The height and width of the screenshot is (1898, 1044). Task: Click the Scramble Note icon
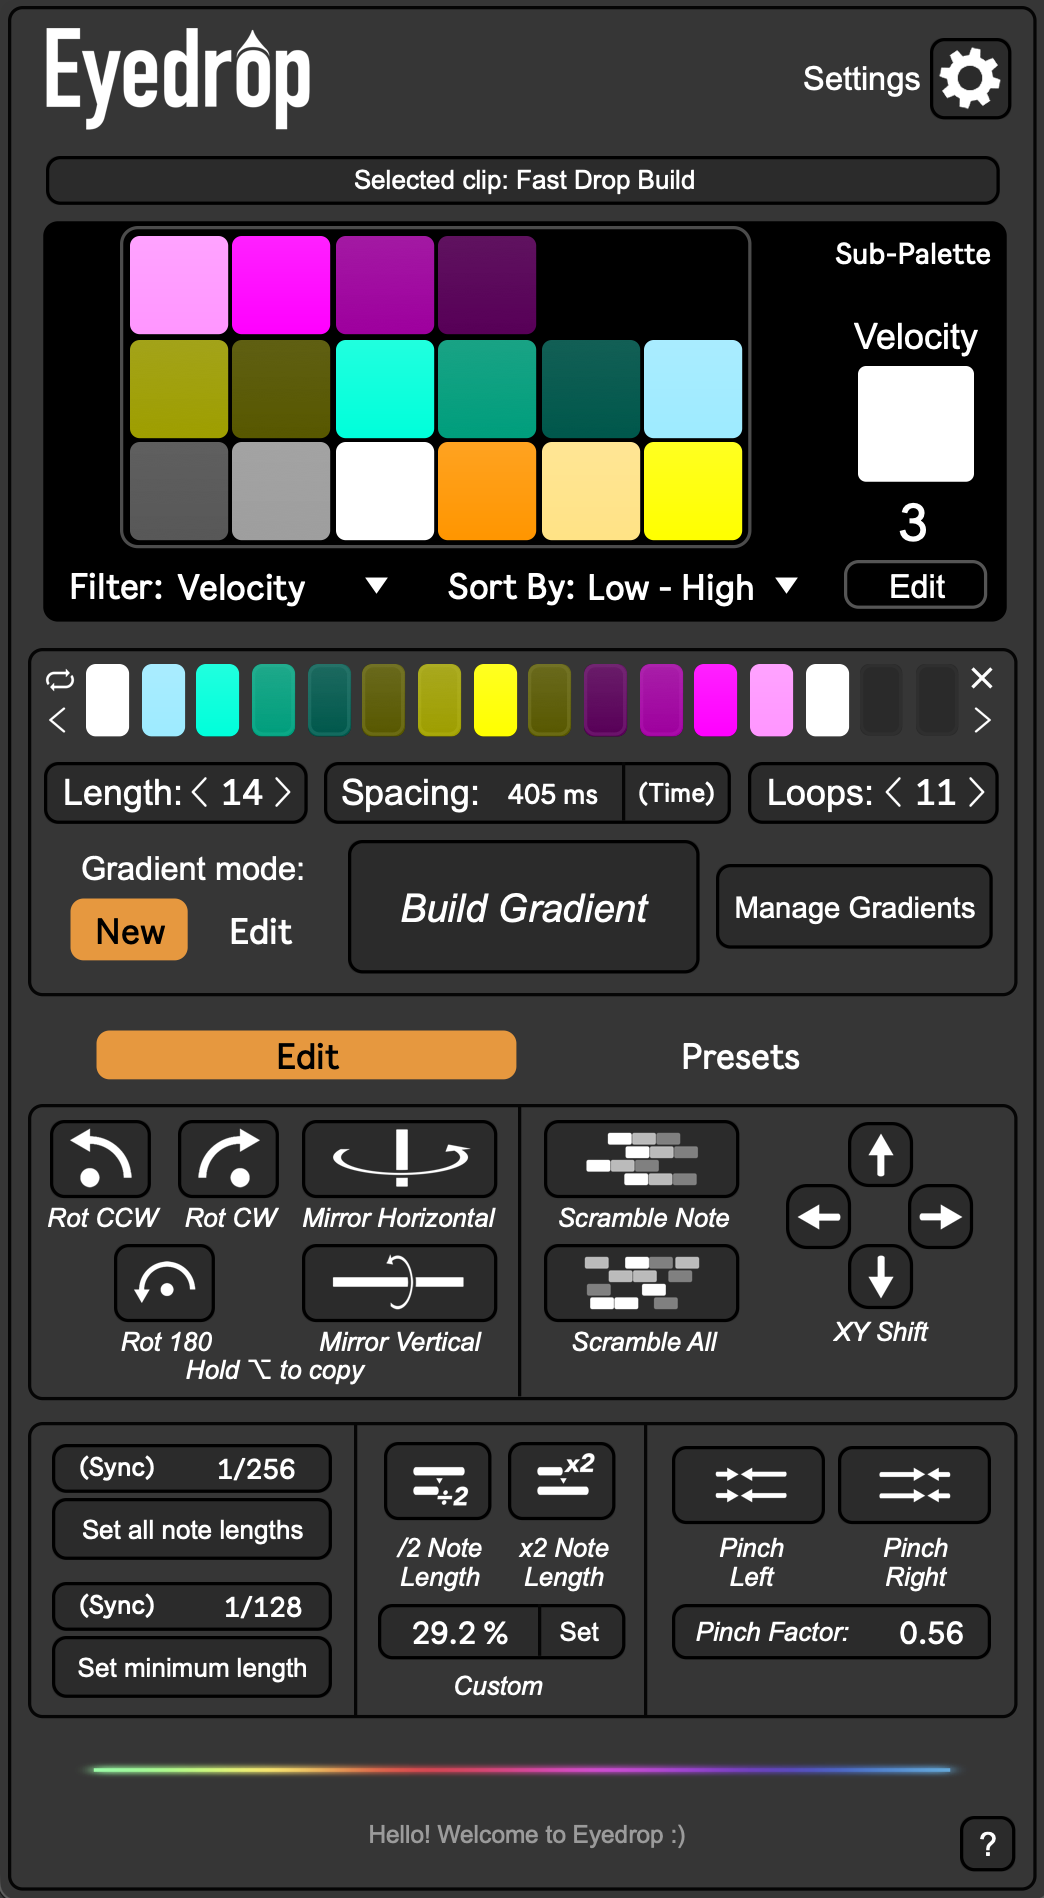tap(642, 1159)
